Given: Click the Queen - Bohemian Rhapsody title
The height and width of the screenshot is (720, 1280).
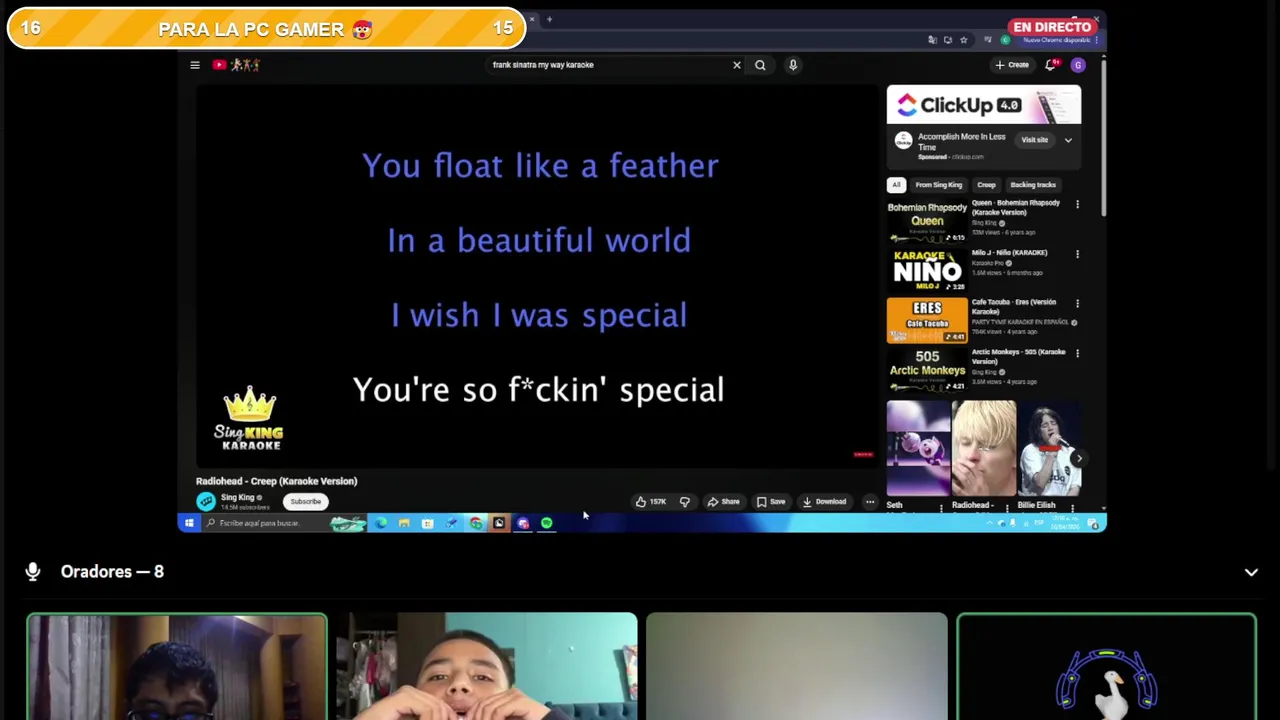Looking at the screenshot, I should [1015, 207].
